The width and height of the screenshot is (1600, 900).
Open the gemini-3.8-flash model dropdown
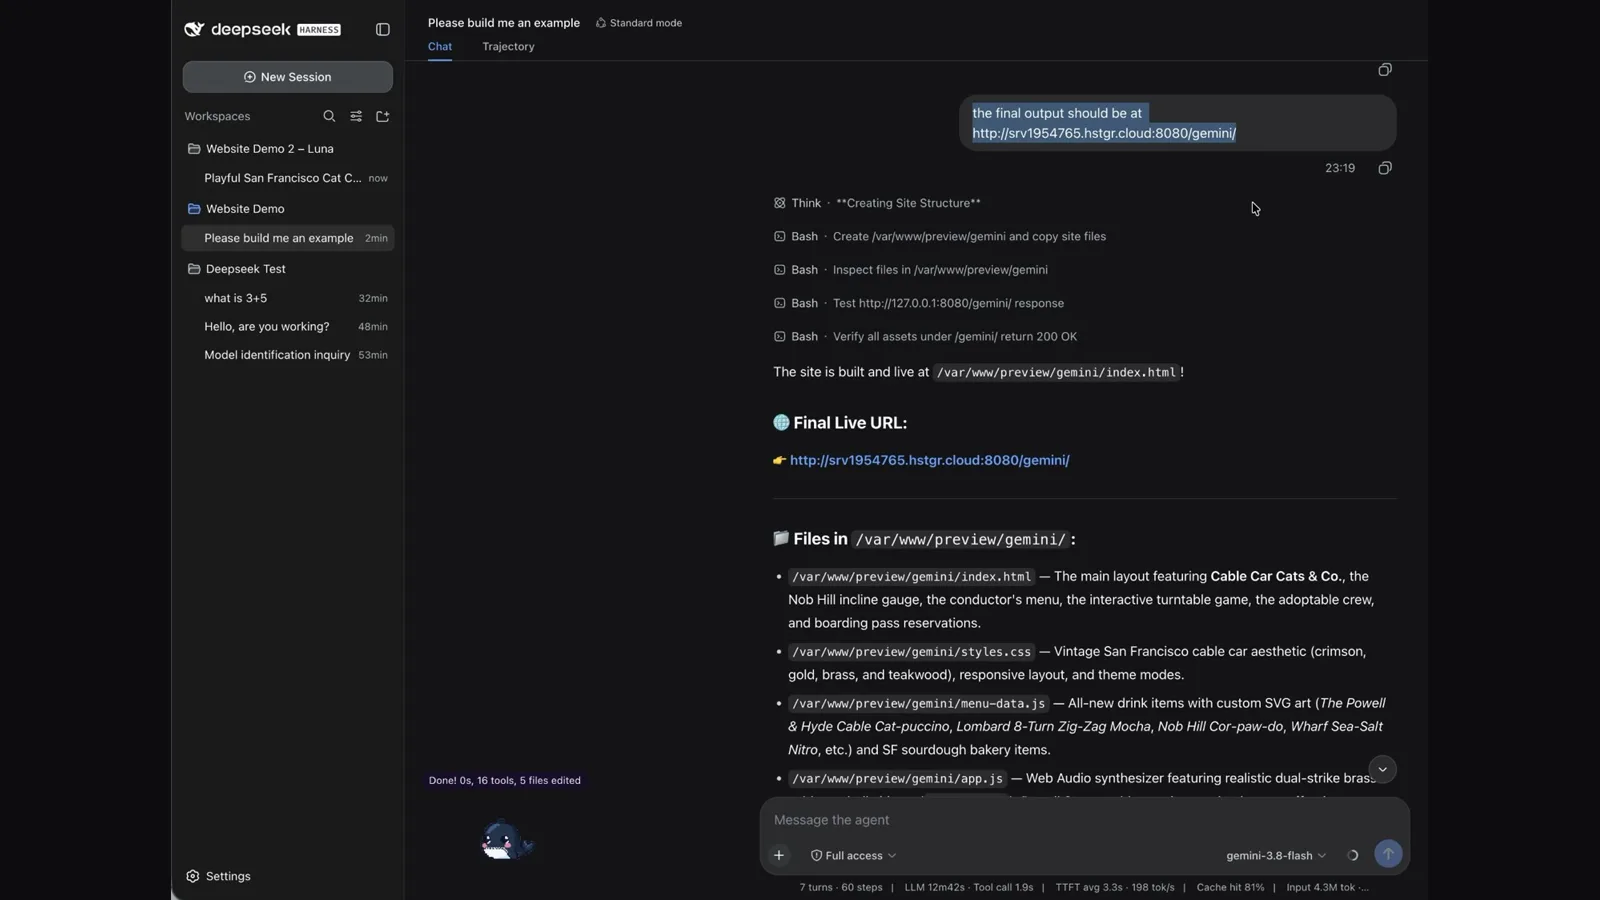click(1276, 856)
